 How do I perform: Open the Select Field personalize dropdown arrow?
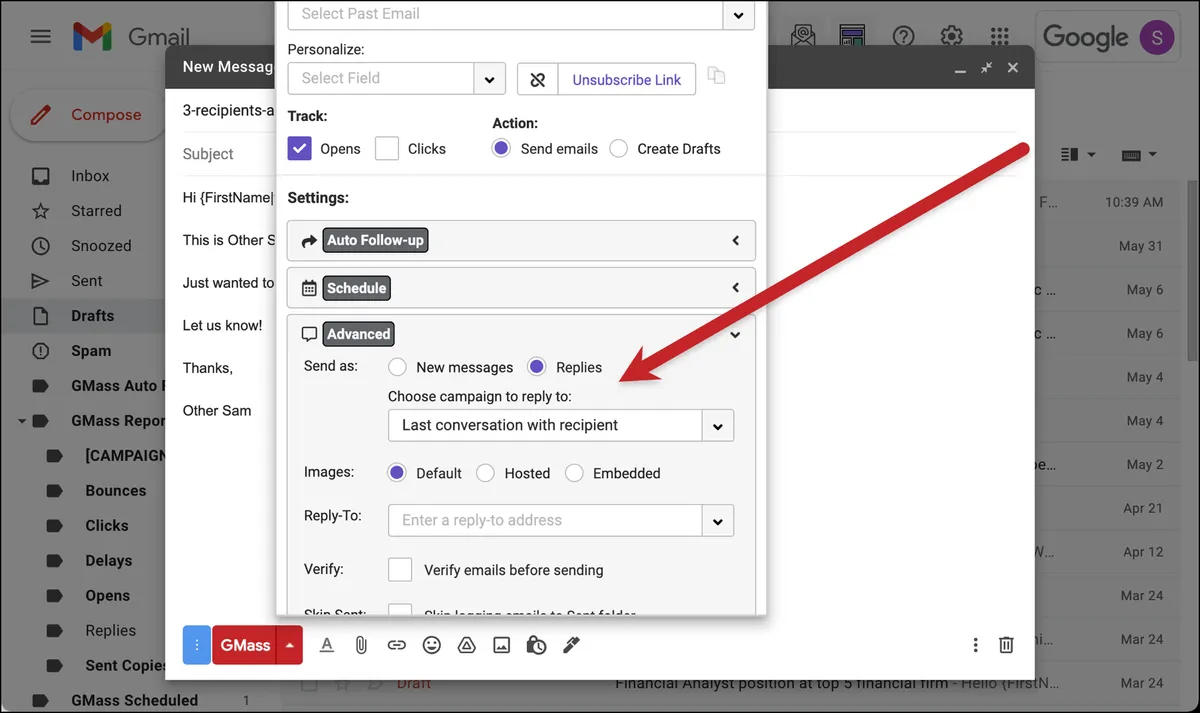point(489,79)
